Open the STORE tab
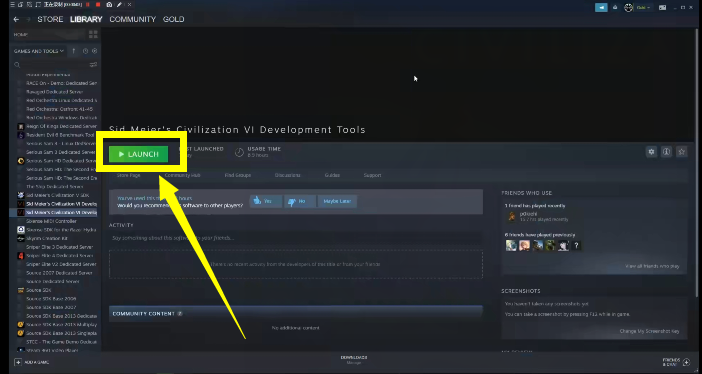 (x=50, y=19)
